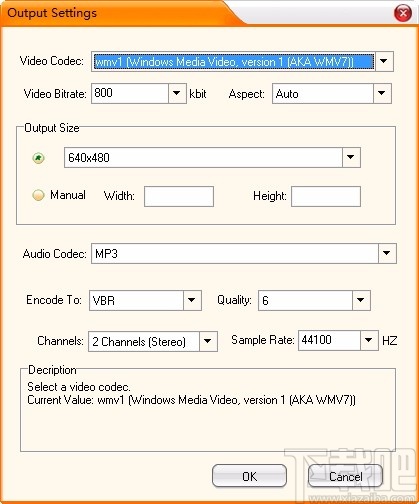
Task: Close the Output Settings dialog
Action: tap(403, 13)
